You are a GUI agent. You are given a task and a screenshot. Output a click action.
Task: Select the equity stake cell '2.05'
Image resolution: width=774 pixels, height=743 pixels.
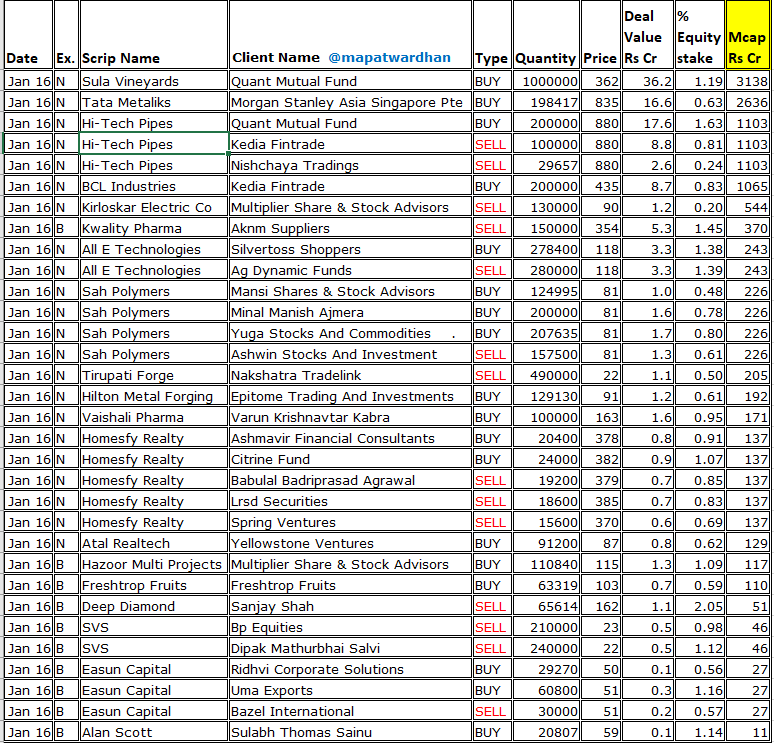coord(700,606)
